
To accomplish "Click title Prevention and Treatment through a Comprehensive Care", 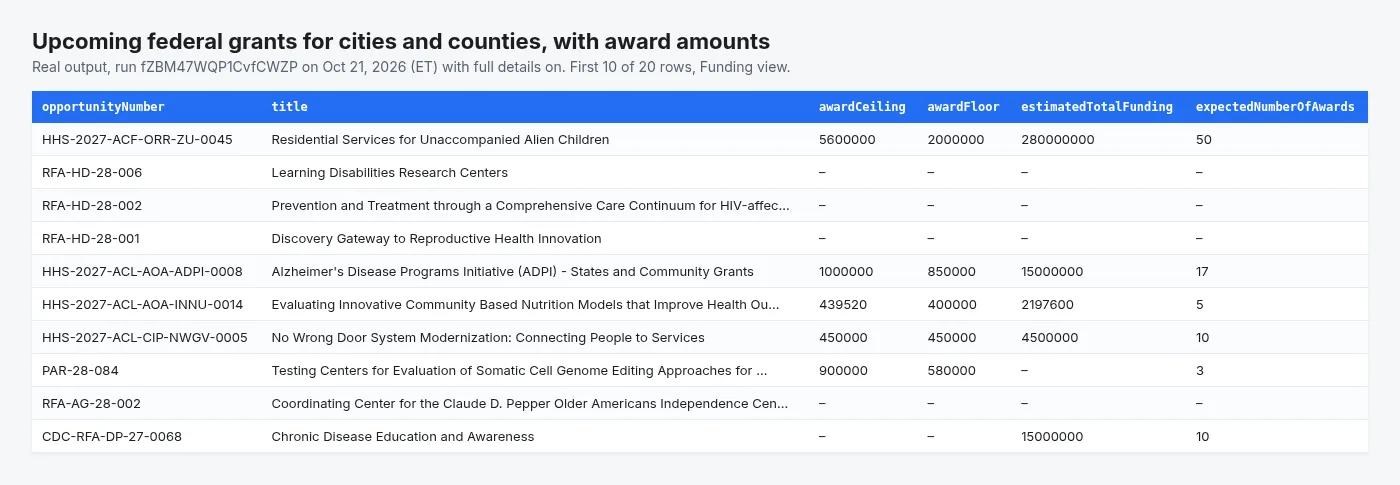I will pyautogui.click(x=531, y=206).
